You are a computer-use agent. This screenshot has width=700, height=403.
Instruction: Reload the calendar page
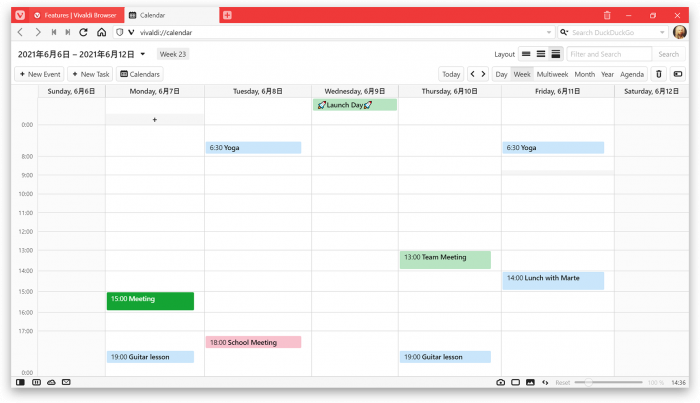point(83,32)
